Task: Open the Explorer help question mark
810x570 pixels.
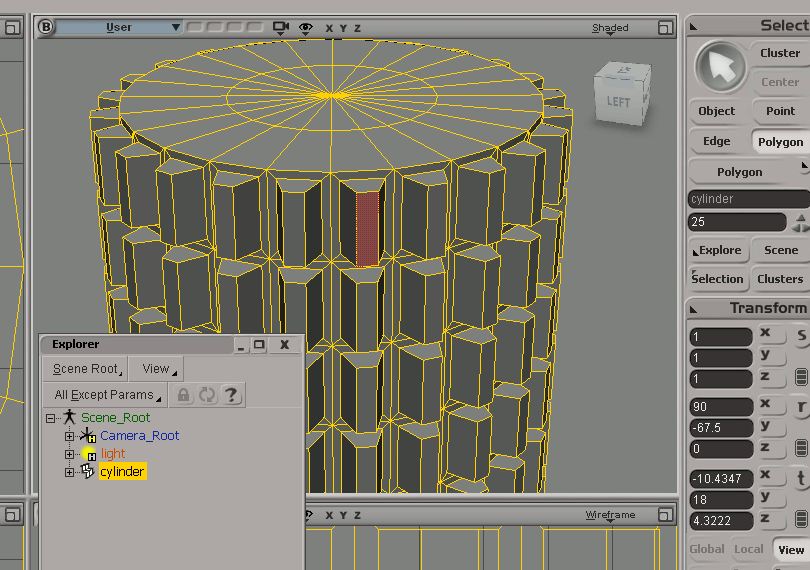Action: [231, 395]
